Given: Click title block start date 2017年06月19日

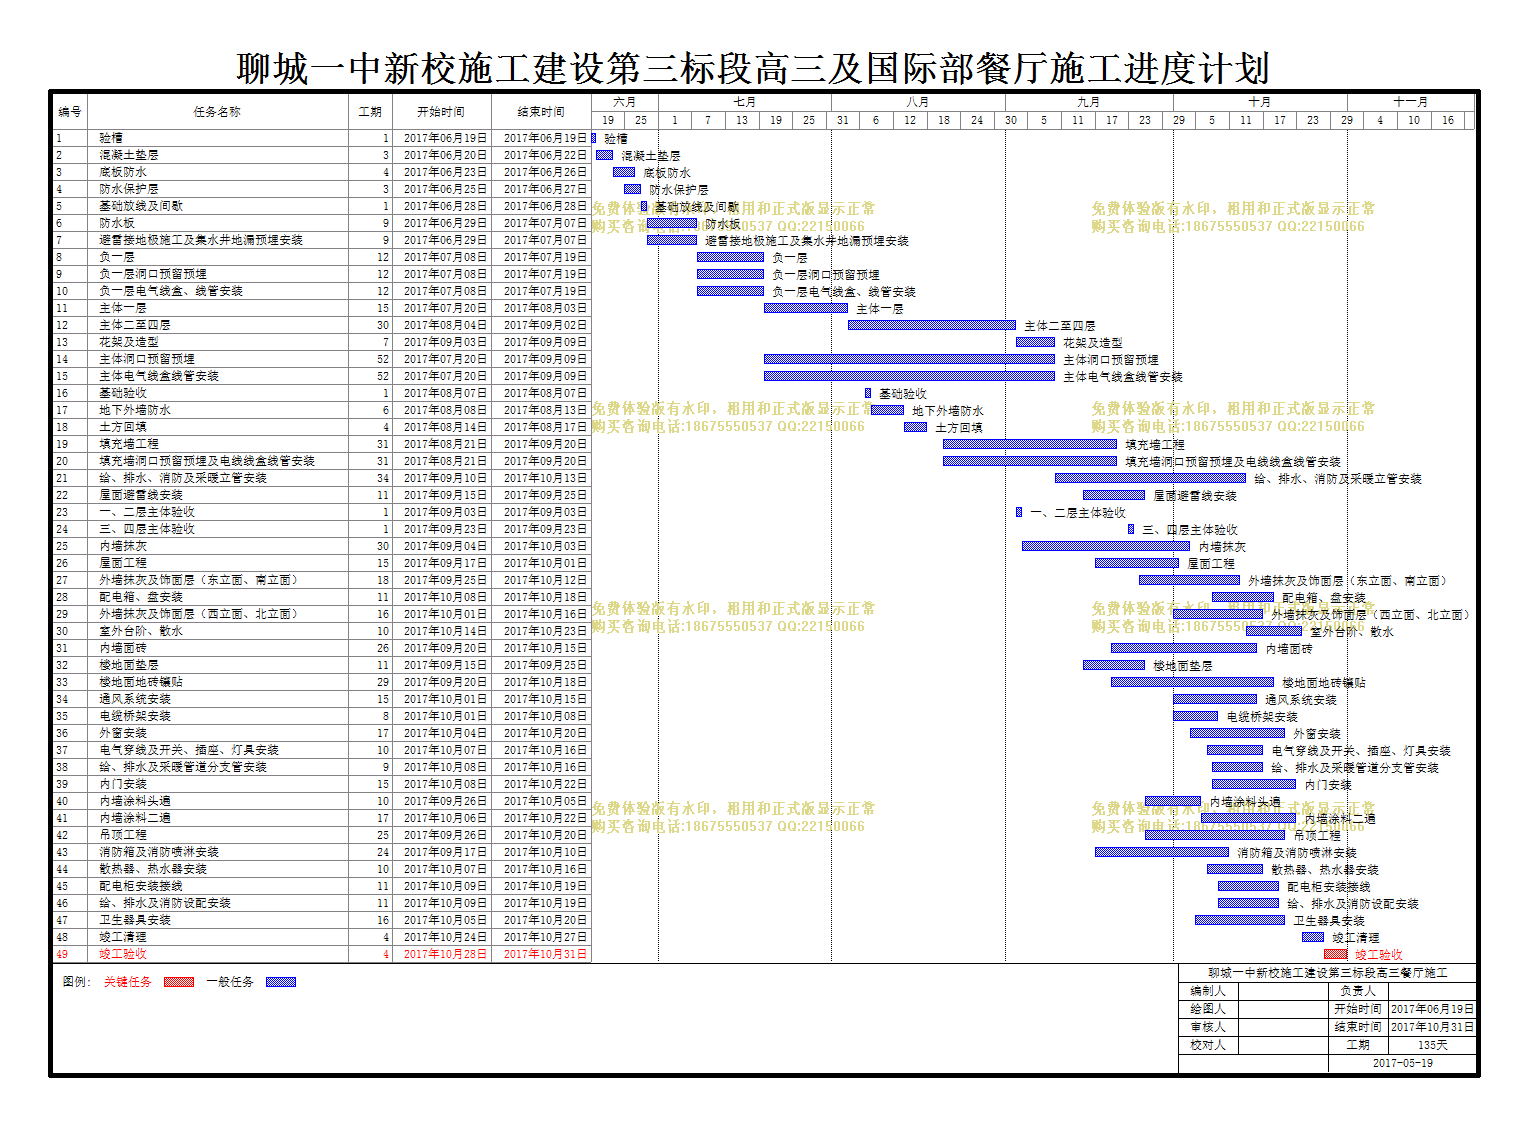Looking at the screenshot, I should (1433, 1009).
